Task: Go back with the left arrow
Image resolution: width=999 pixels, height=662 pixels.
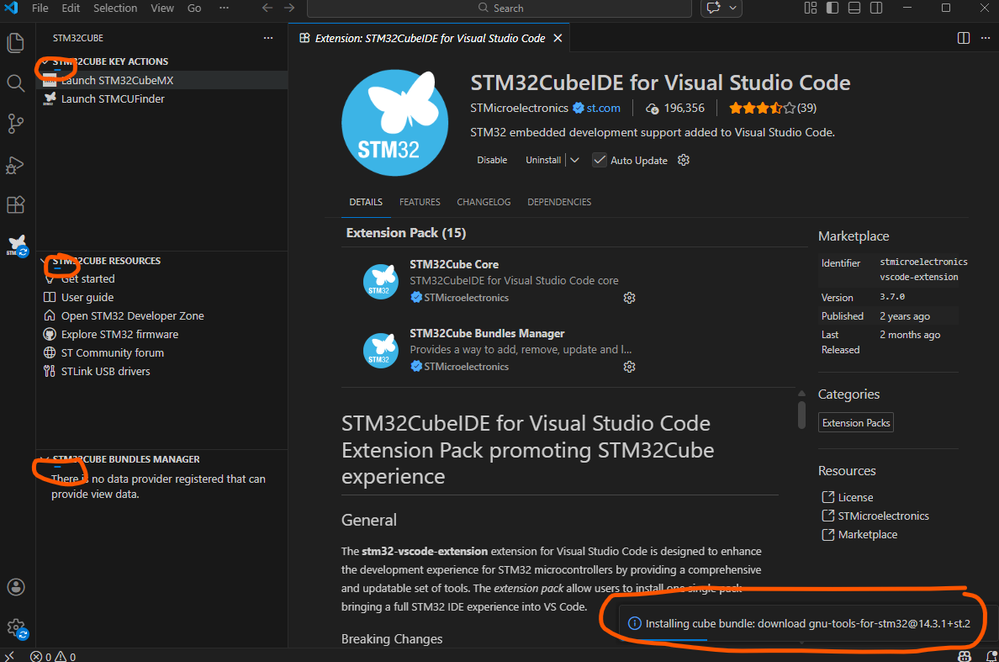Action: coord(268,8)
